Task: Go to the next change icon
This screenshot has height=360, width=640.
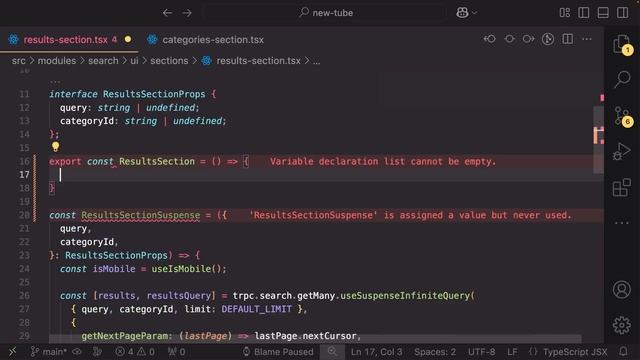Action: tap(528, 39)
